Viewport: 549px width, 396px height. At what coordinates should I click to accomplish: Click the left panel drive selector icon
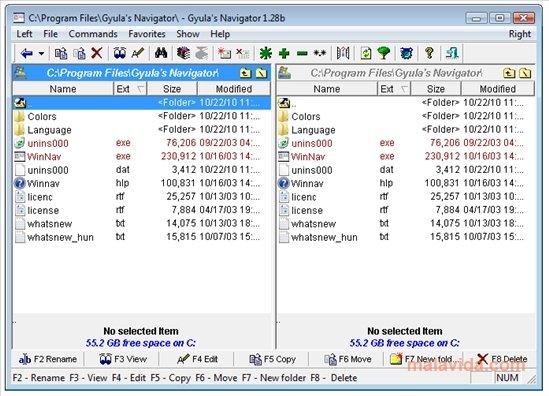20,72
